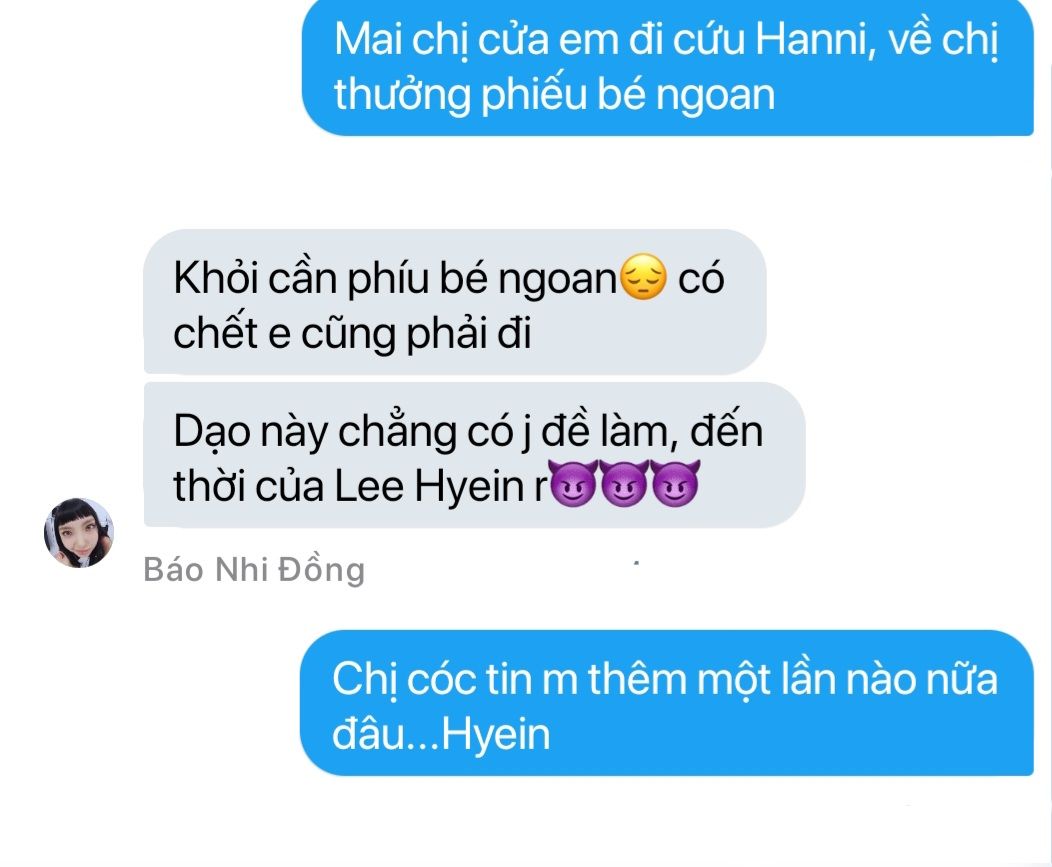The width and height of the screenshot is (1052, 867).
Task: Select the blue message starting Chị cóc tin
Action: pos(666,703)
